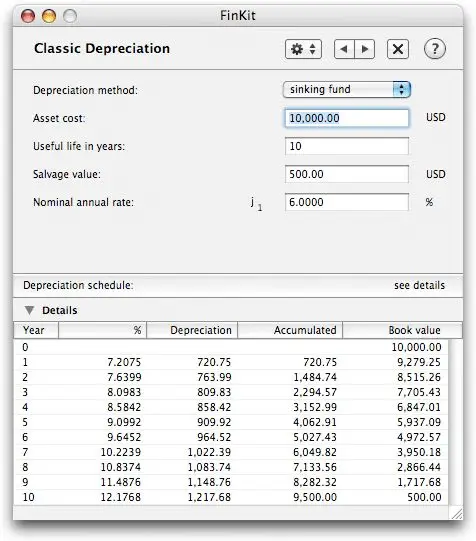The width and height of the screenshot is (476, 541).
Task: Open the Depreciation method dropdown
Action: 347,90
